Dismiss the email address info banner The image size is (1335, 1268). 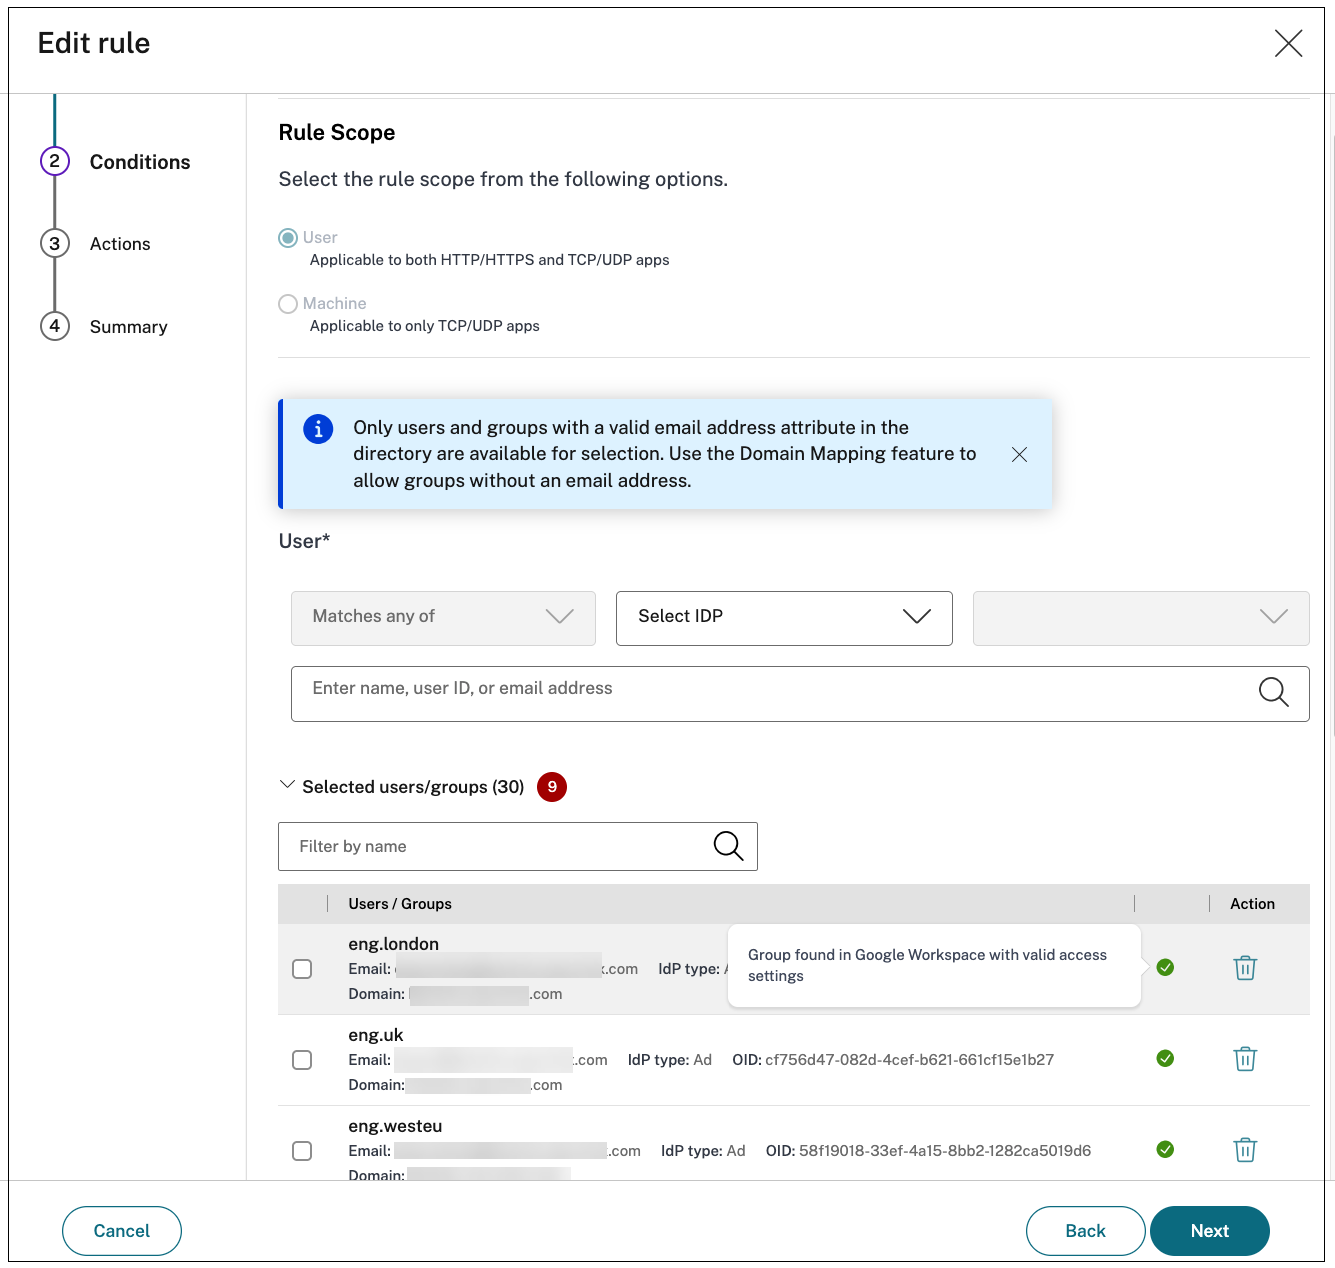1019,454
